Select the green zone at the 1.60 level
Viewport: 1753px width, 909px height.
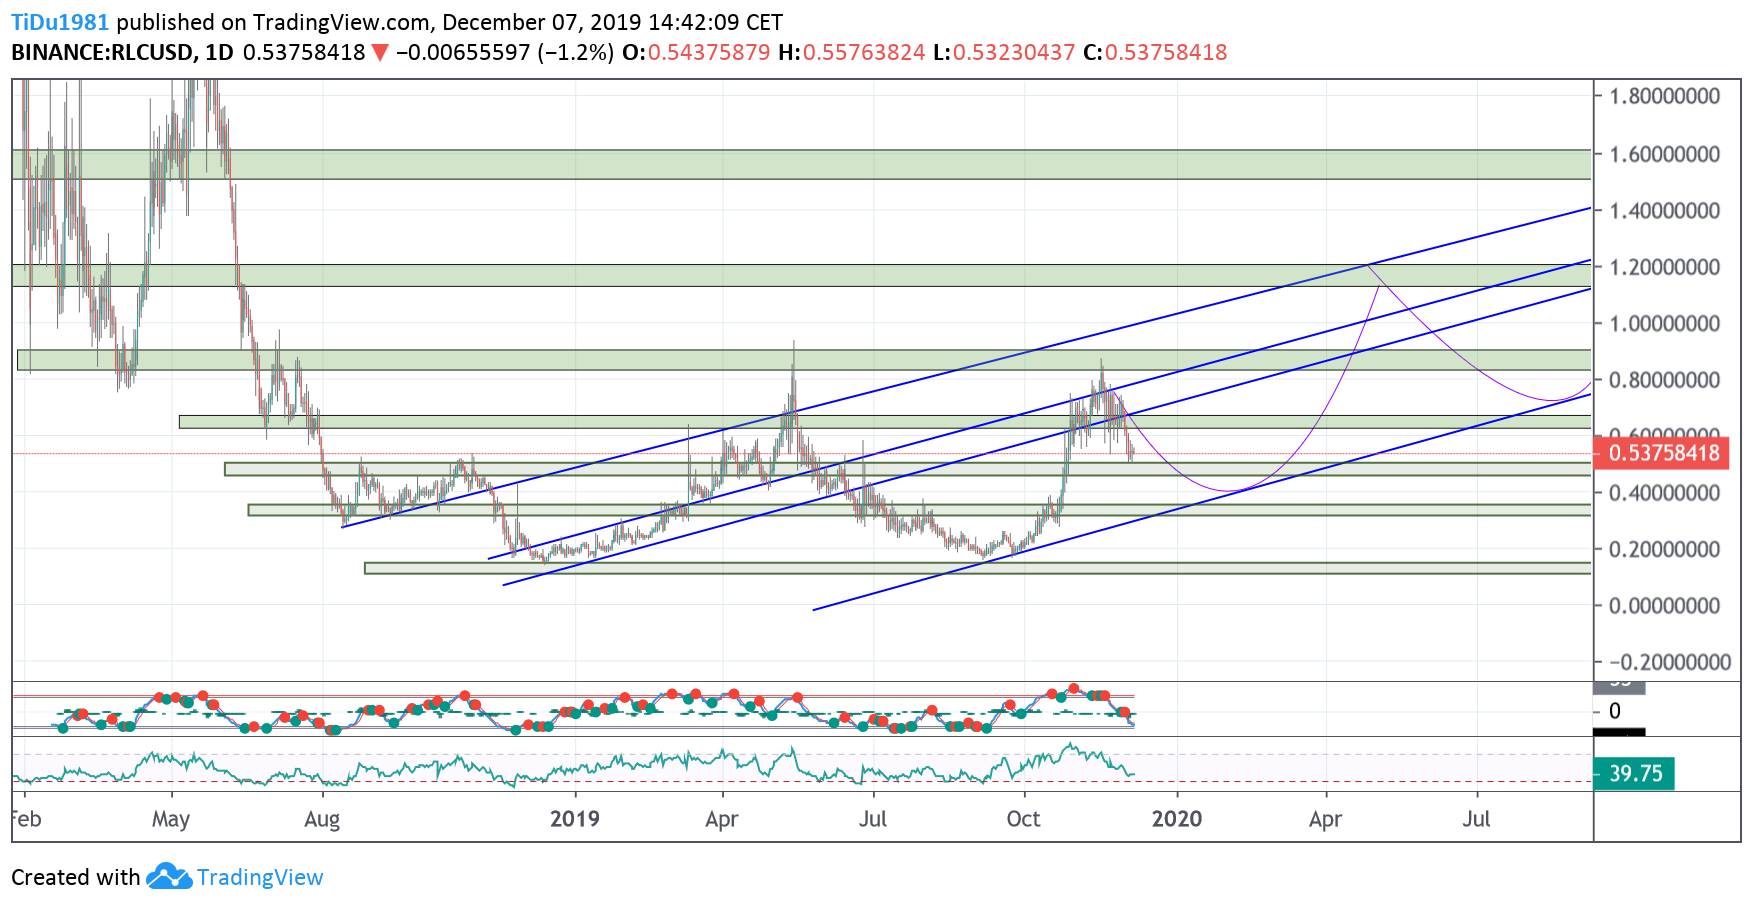(801, 164)
